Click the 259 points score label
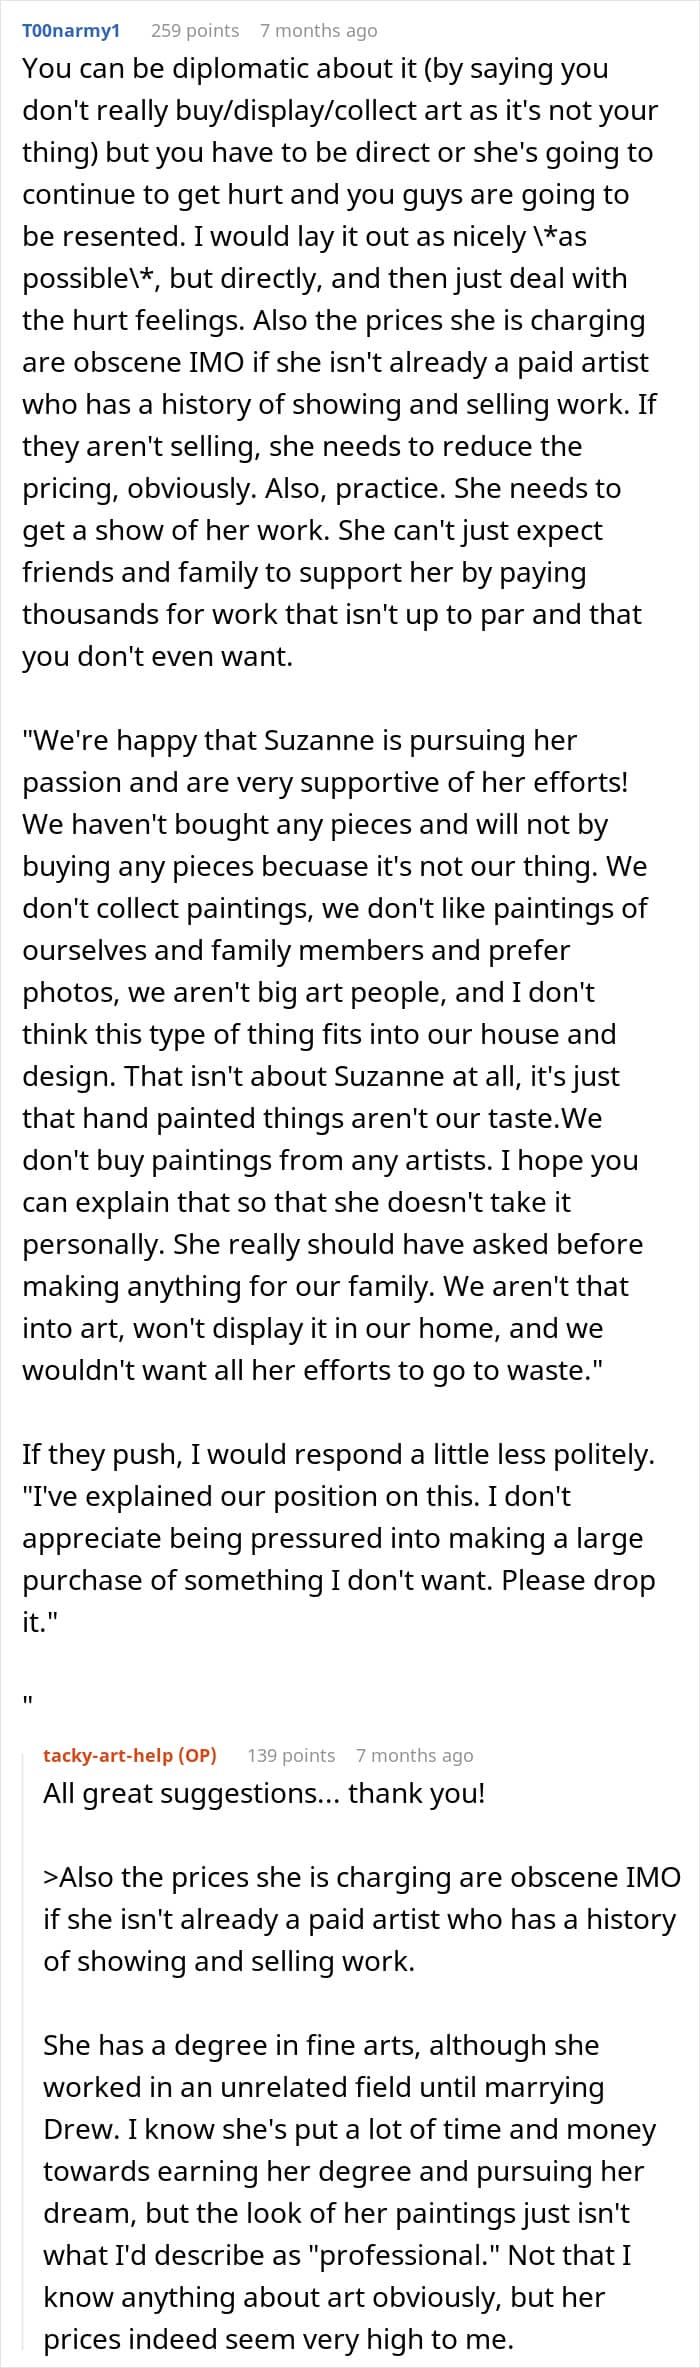 [195, 31]
